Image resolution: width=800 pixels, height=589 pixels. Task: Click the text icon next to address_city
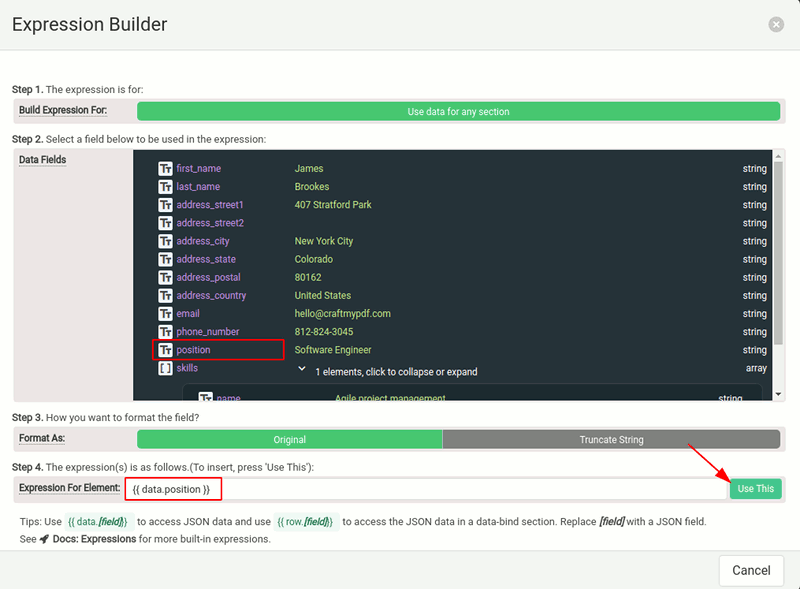coord(166,240)
